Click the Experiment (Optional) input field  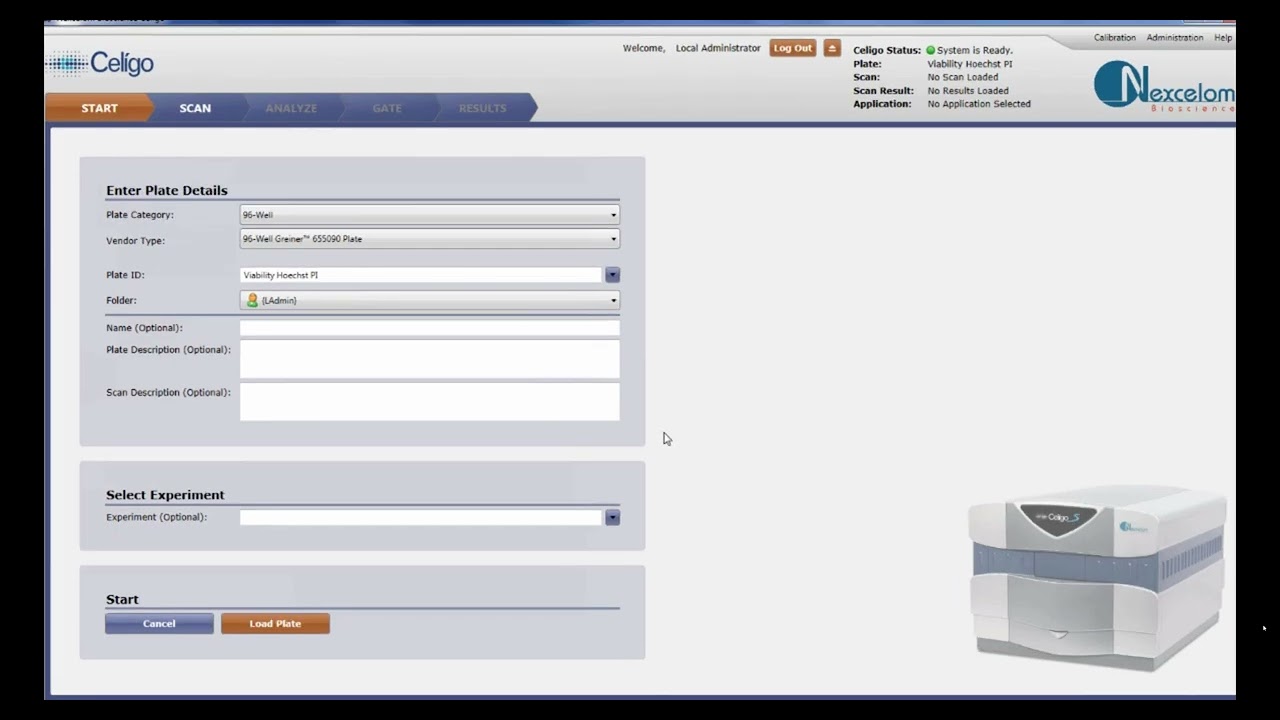[x=421, y=517]
